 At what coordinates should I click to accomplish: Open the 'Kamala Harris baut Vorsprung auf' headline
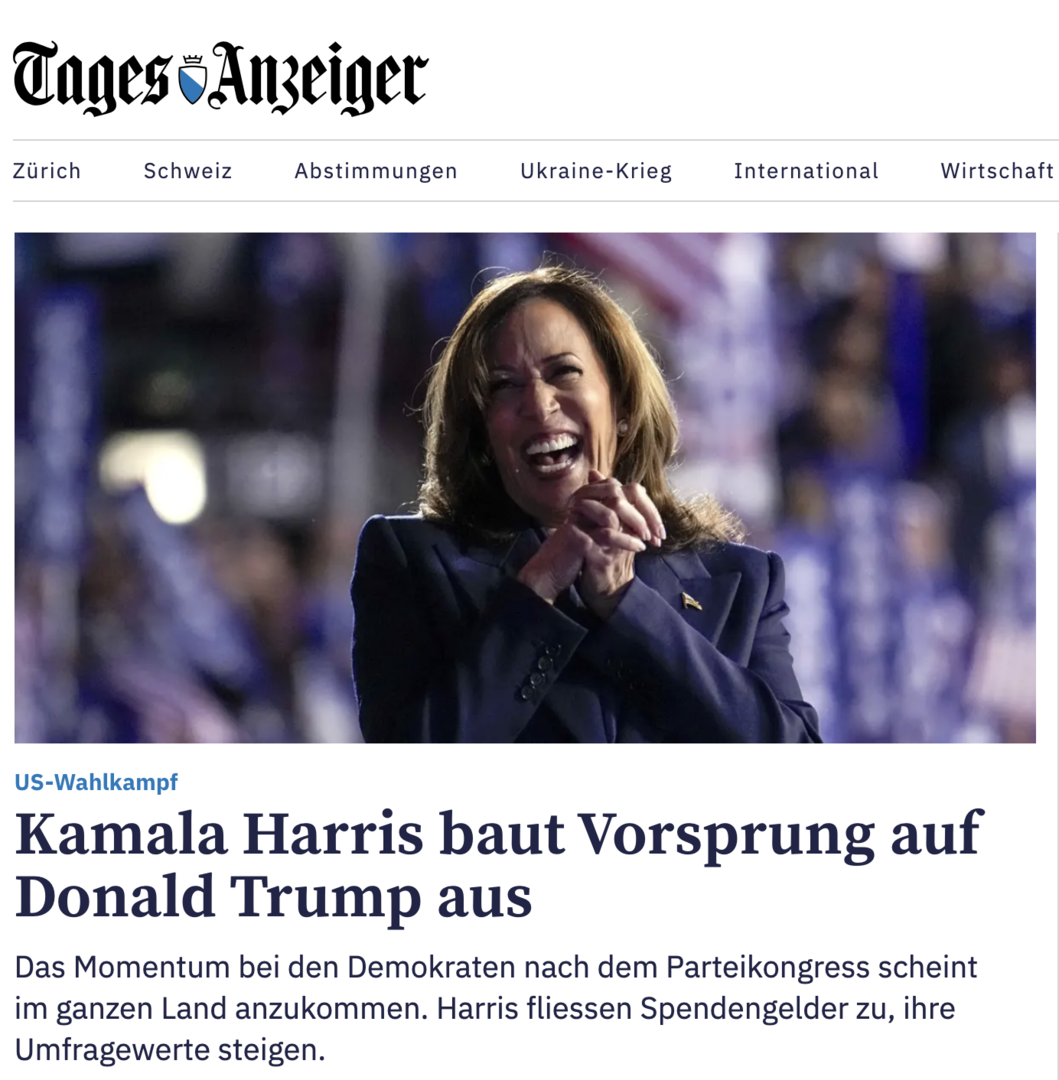pyautogui.click(x=499, y=835)
